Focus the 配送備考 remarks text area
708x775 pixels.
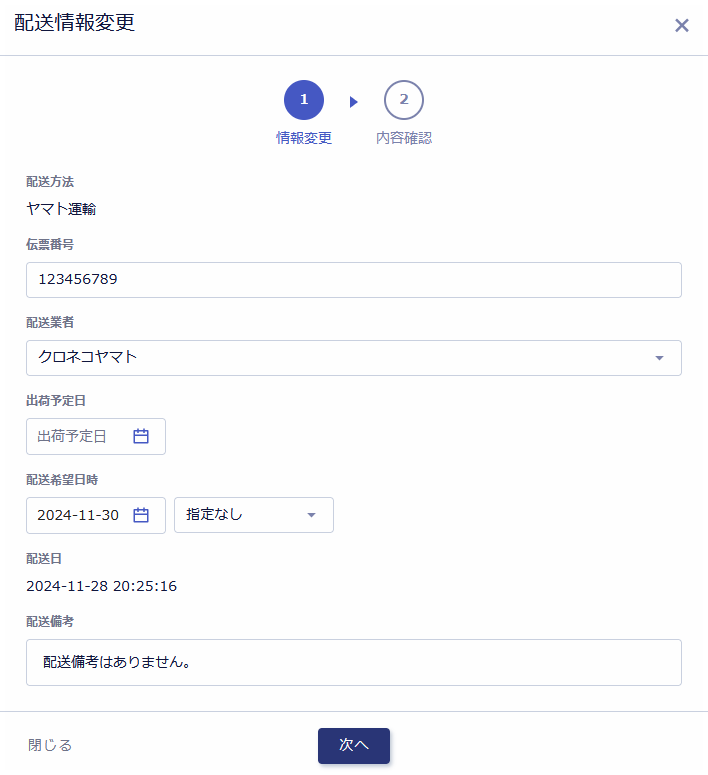(354, 662)
